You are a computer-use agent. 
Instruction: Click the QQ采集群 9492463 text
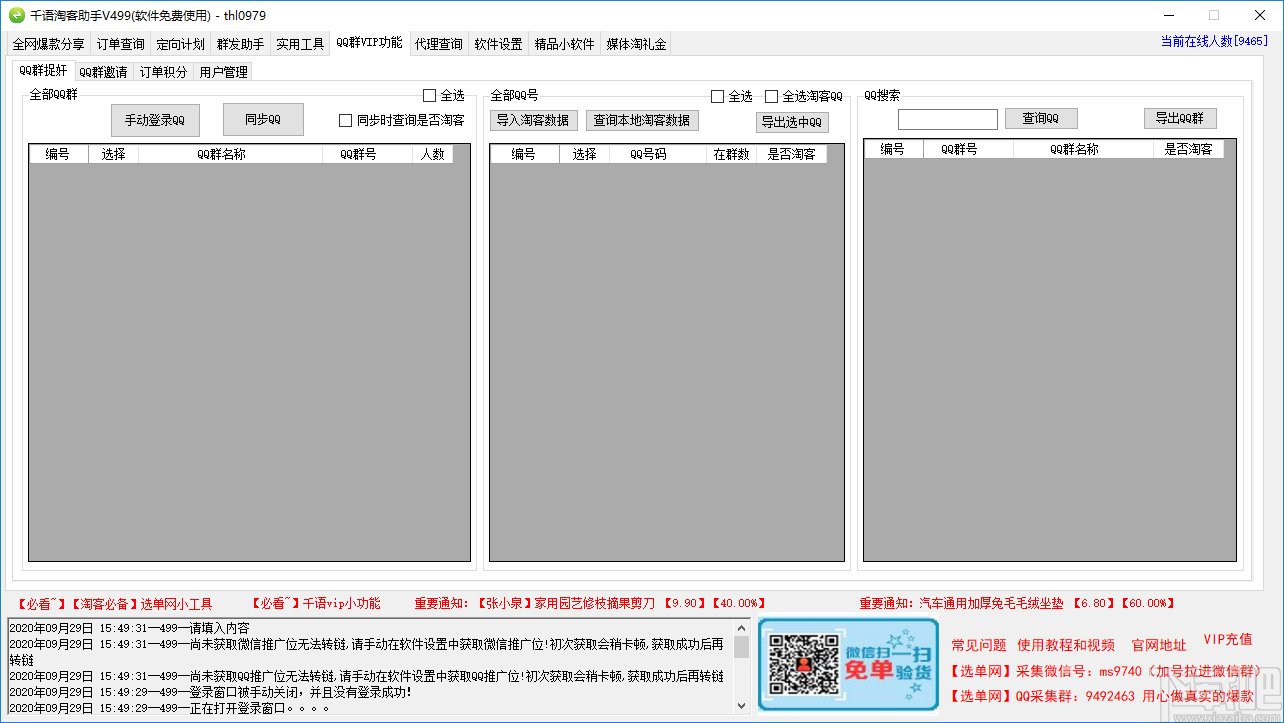pos(1101,695)
